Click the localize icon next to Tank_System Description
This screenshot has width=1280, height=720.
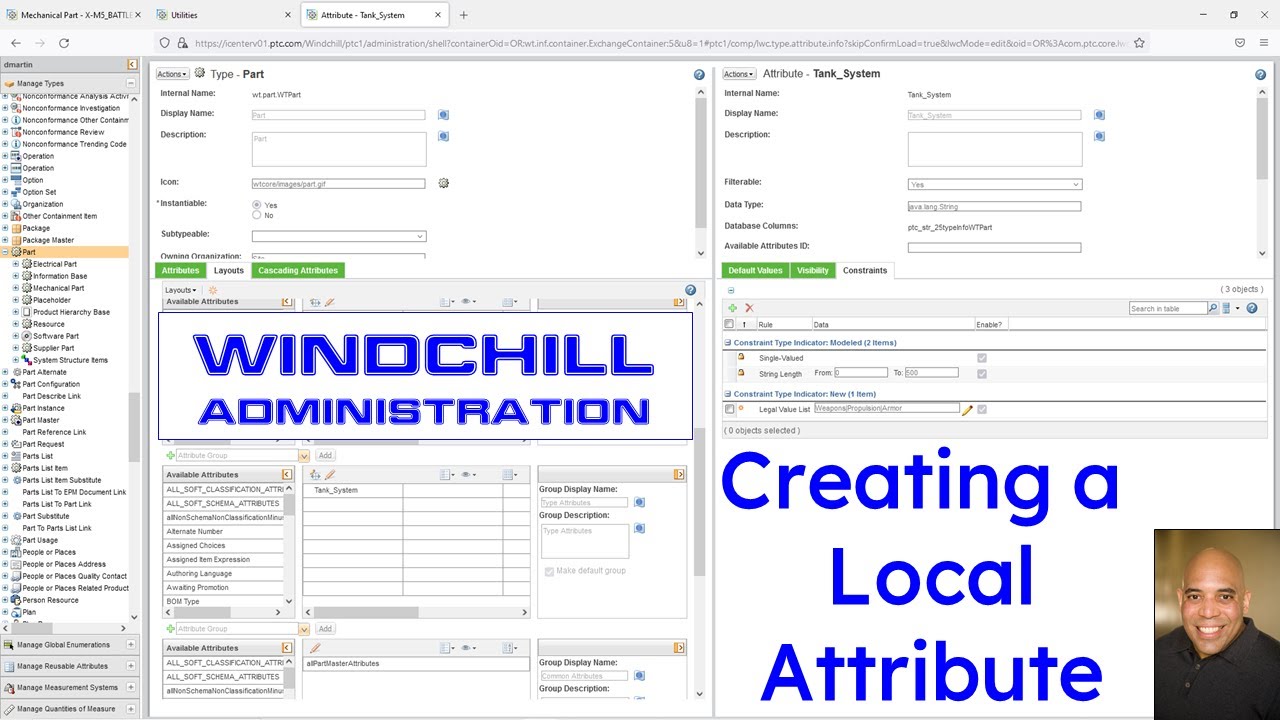click(x=1099, y=136)
